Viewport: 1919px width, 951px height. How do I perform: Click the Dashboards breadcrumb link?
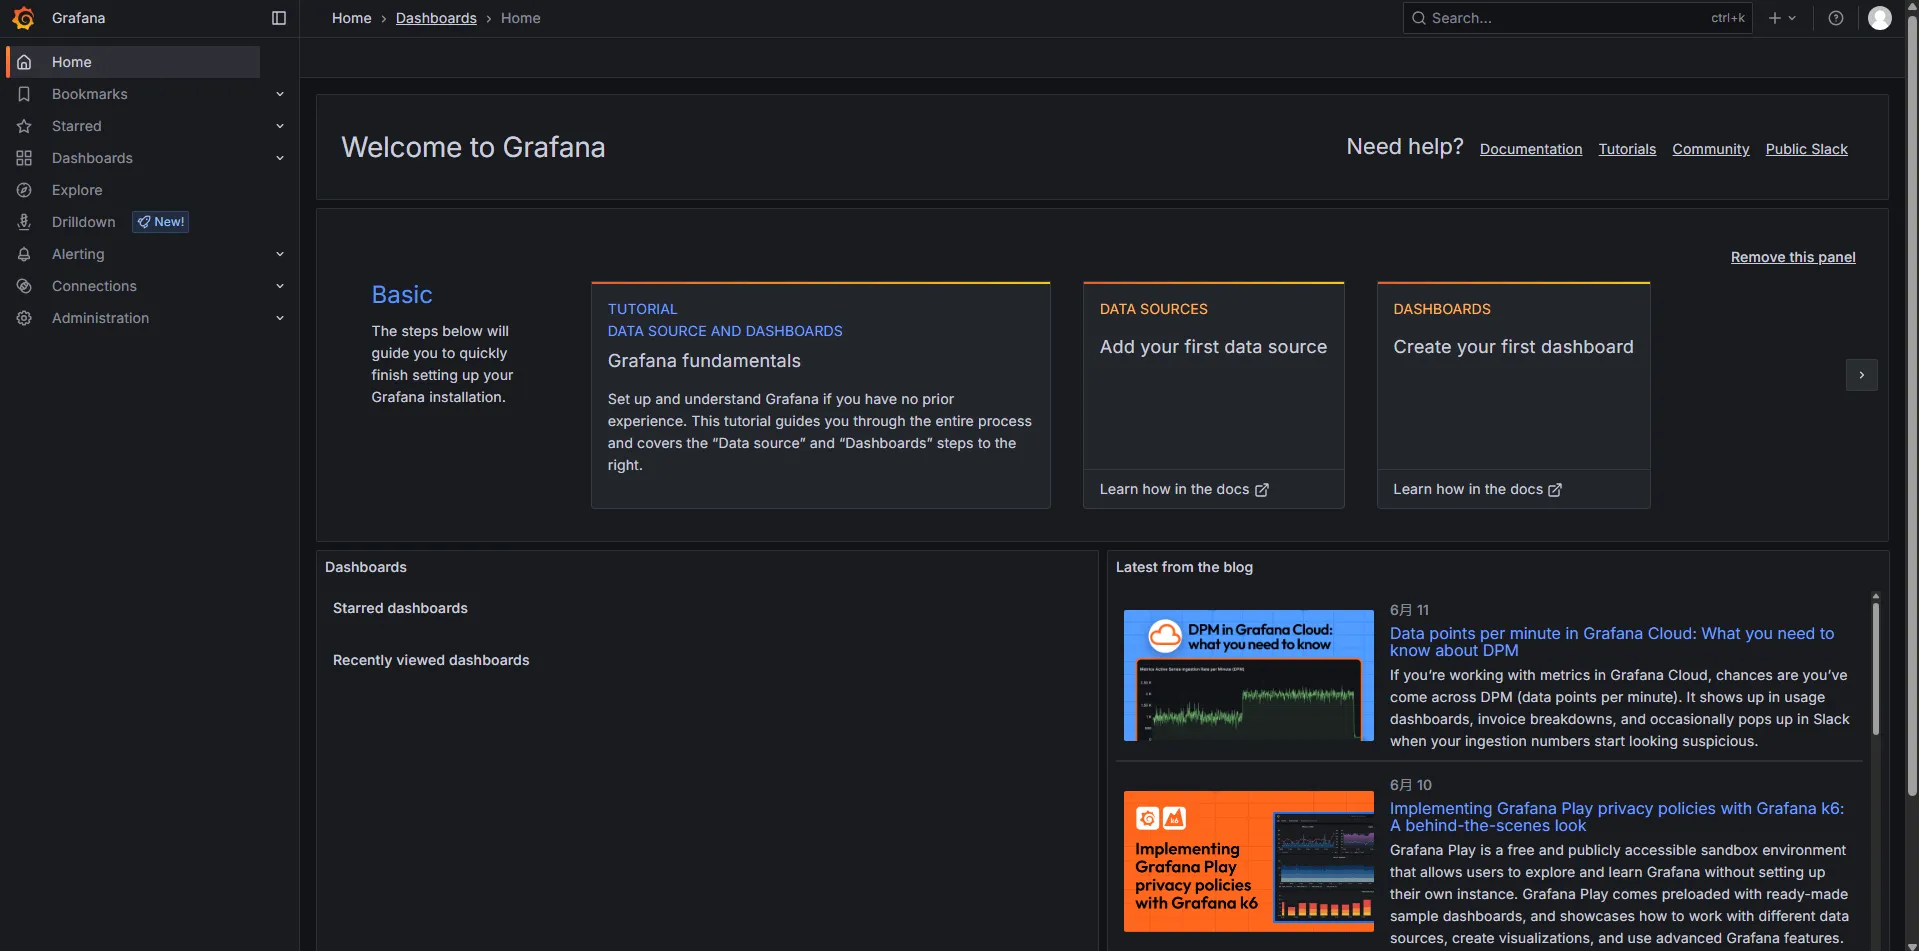pos(436,18)
